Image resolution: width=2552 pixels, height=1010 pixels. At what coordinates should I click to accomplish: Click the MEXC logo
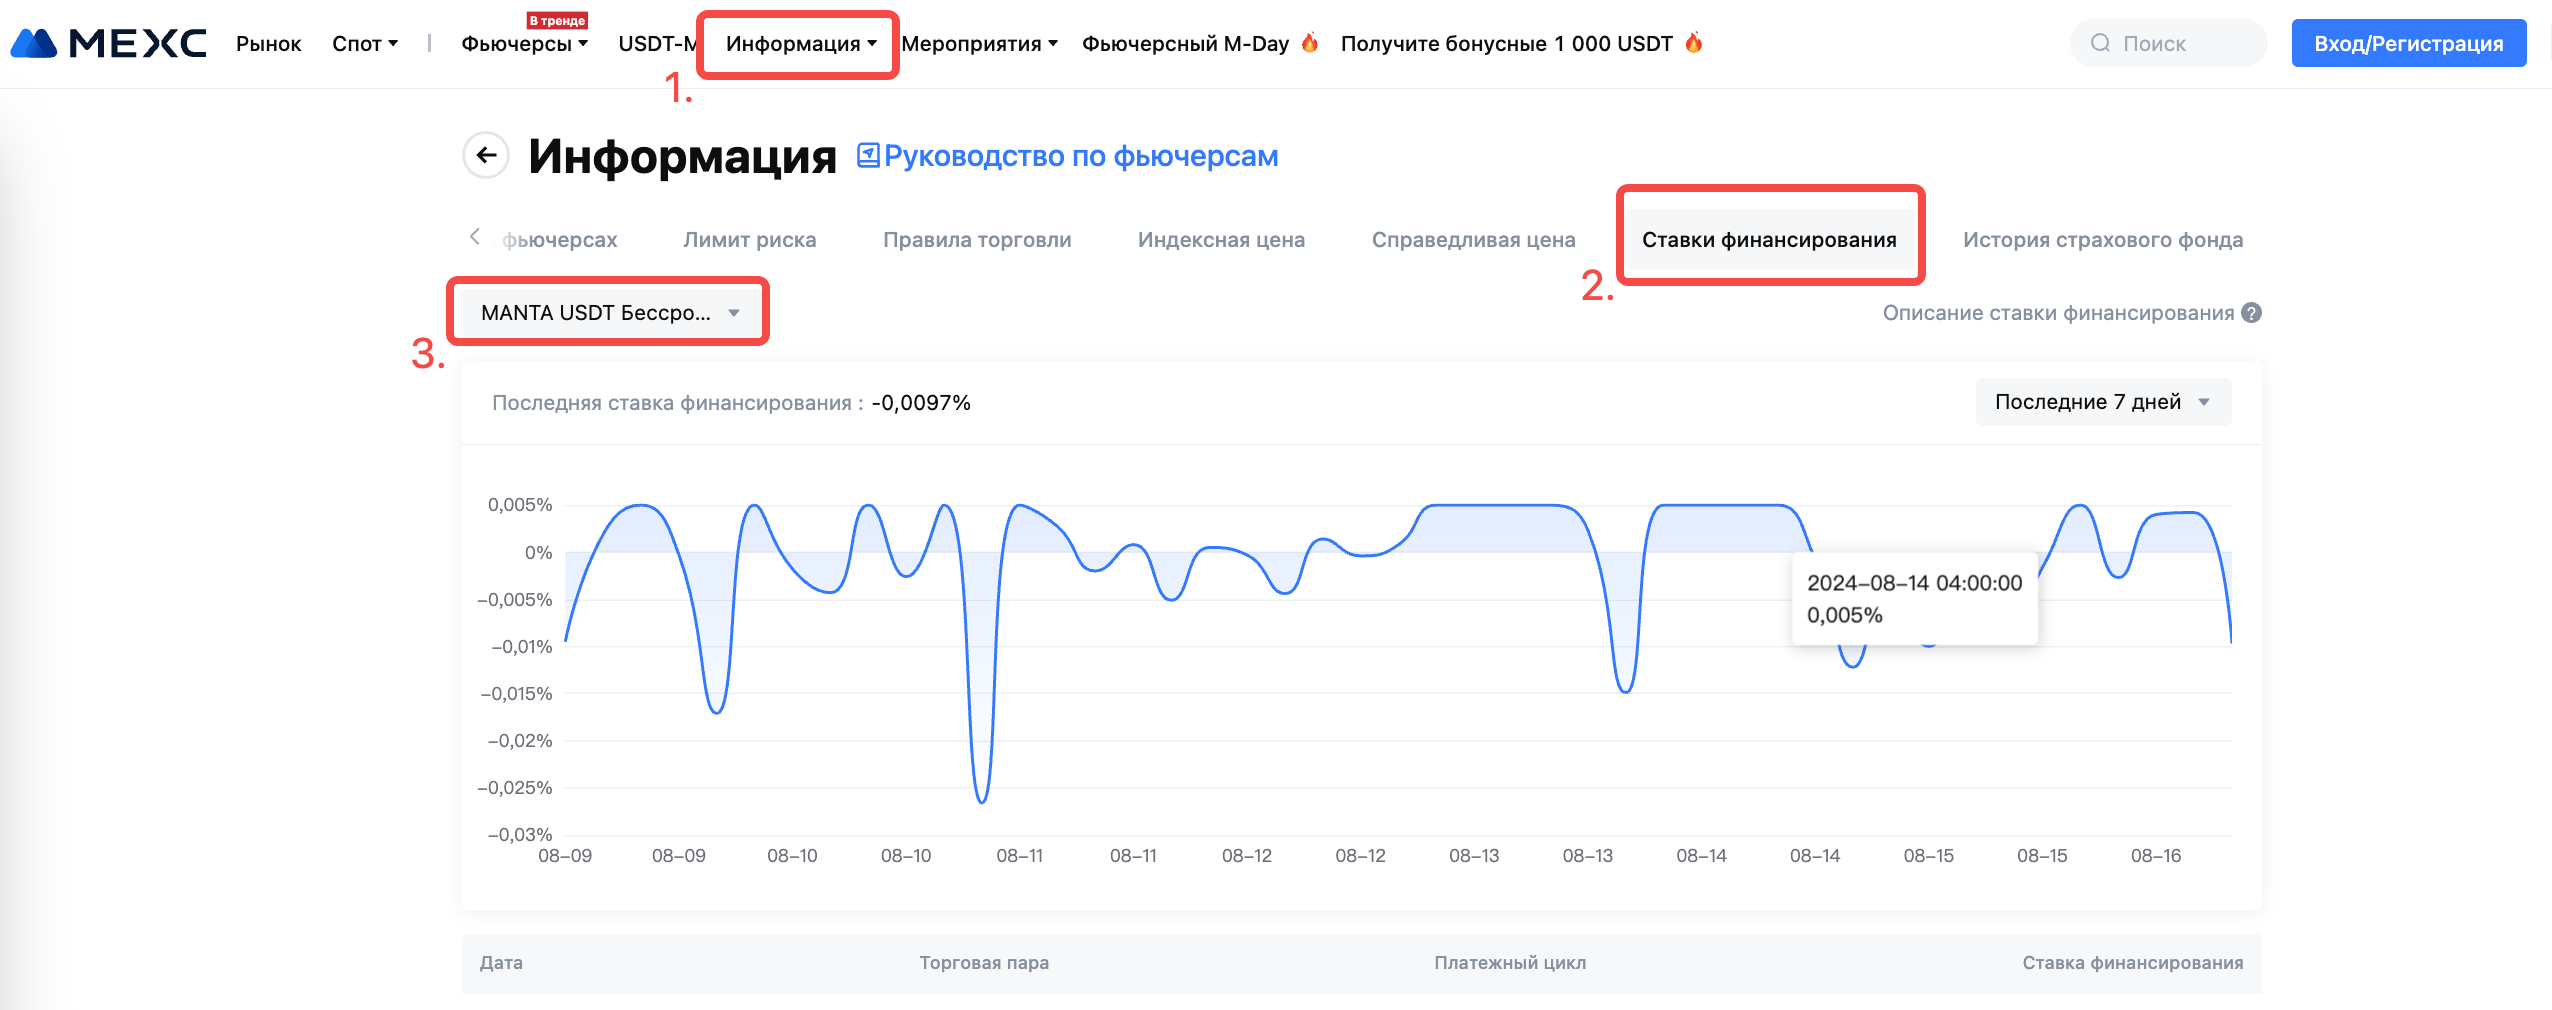point(108,43)
